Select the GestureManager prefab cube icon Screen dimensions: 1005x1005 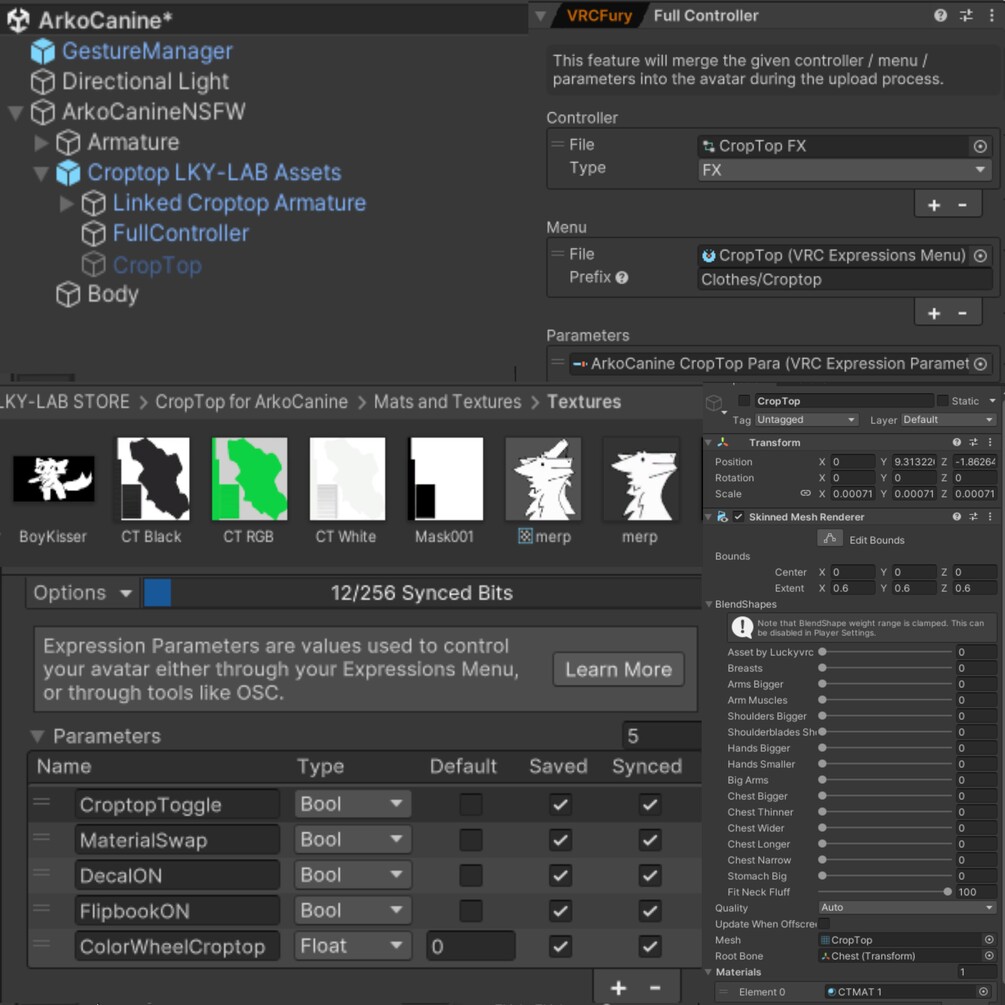pos(43,51)
